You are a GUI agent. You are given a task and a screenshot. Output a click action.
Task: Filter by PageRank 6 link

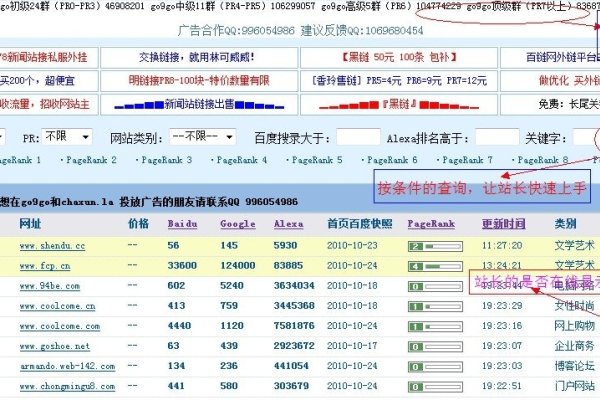tap(392, 160)
